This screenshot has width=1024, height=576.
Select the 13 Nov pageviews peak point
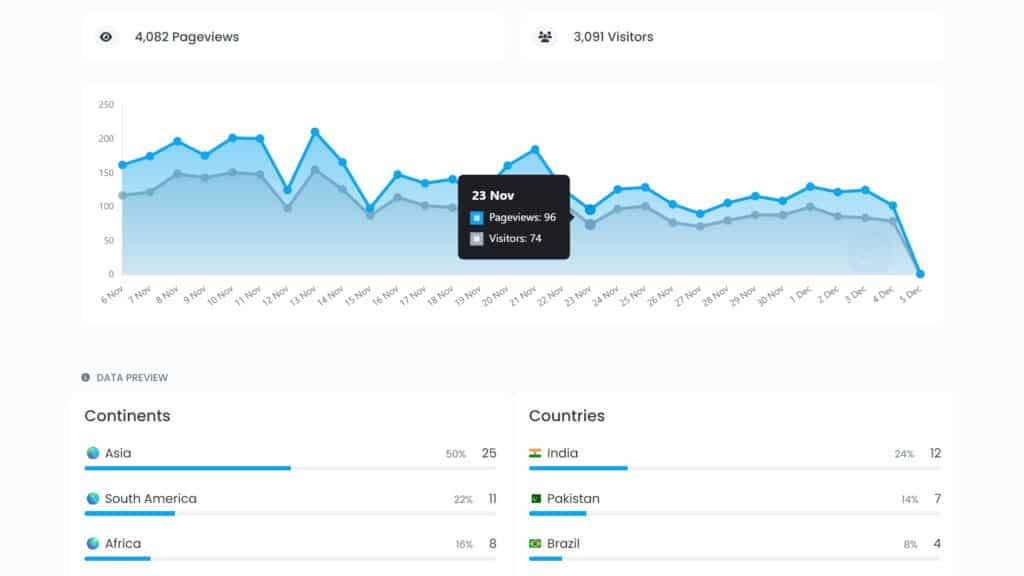(x=315, y=132)
